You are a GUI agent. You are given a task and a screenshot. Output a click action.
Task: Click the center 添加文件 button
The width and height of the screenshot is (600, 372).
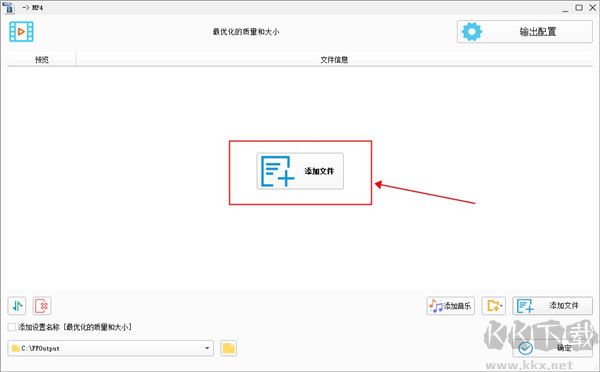300,171
